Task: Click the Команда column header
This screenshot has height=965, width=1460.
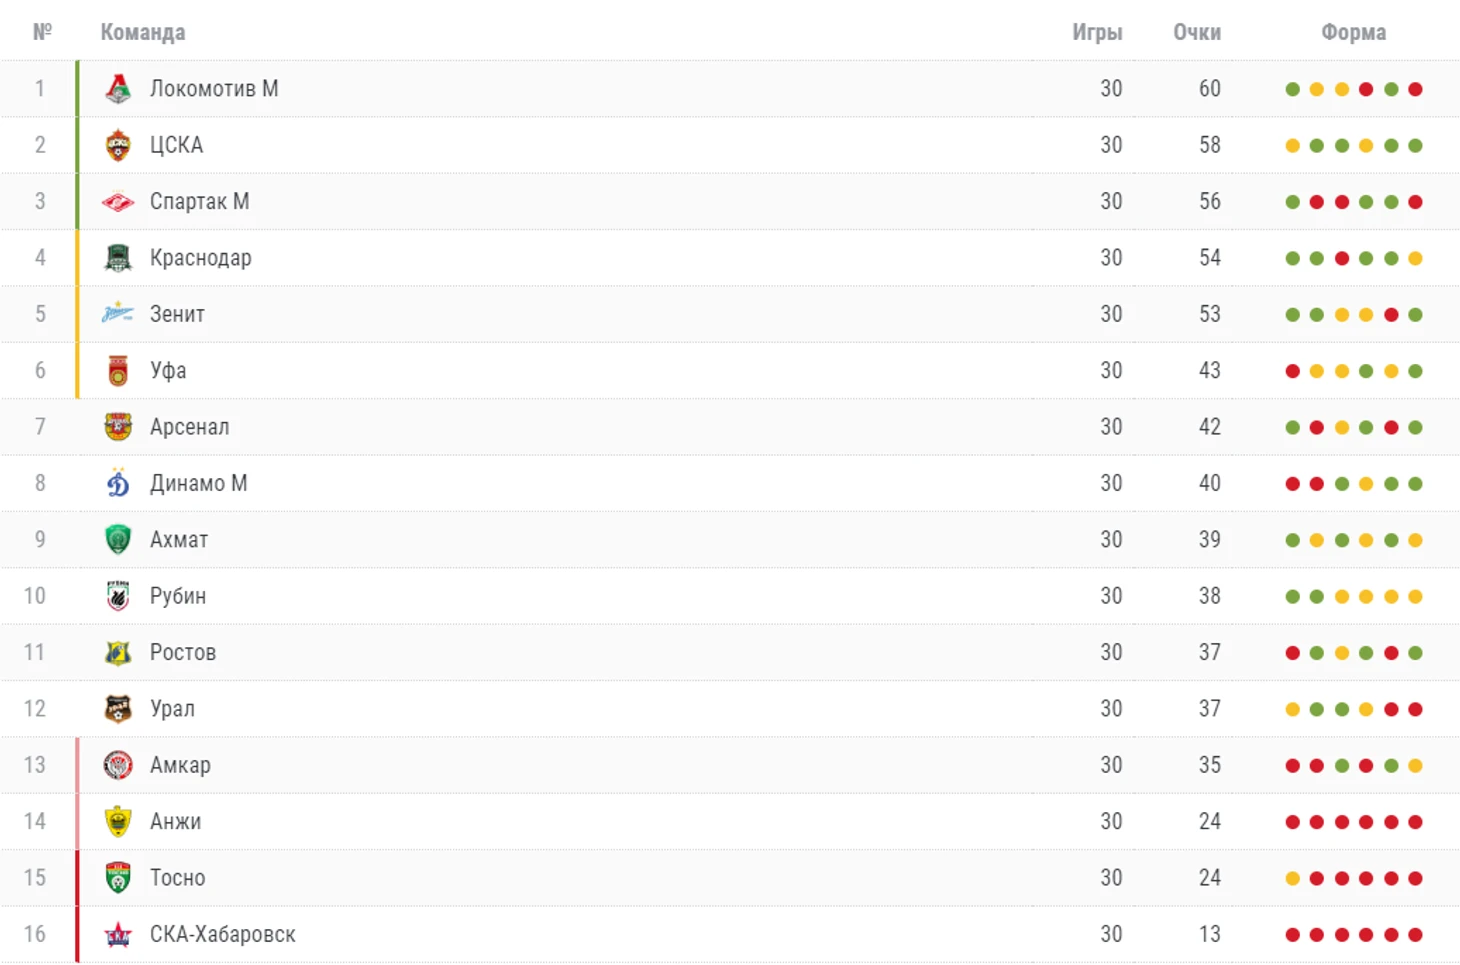Action: (x=143, y=32)
